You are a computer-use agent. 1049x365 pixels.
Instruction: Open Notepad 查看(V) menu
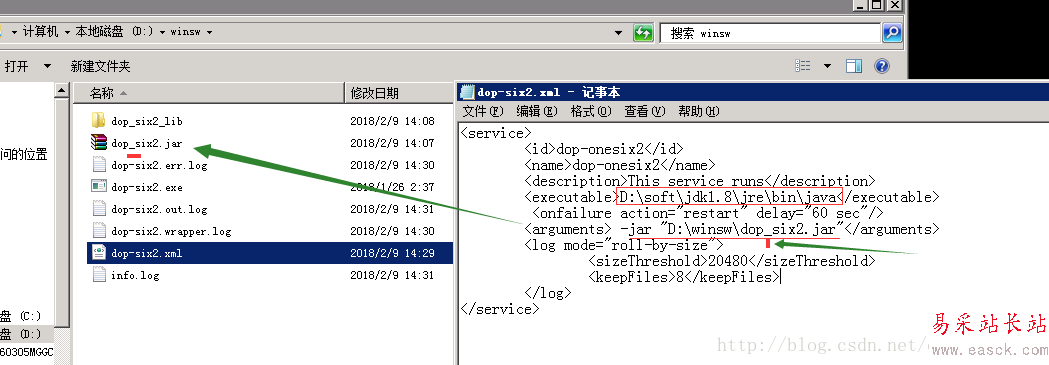click(645, 111)
